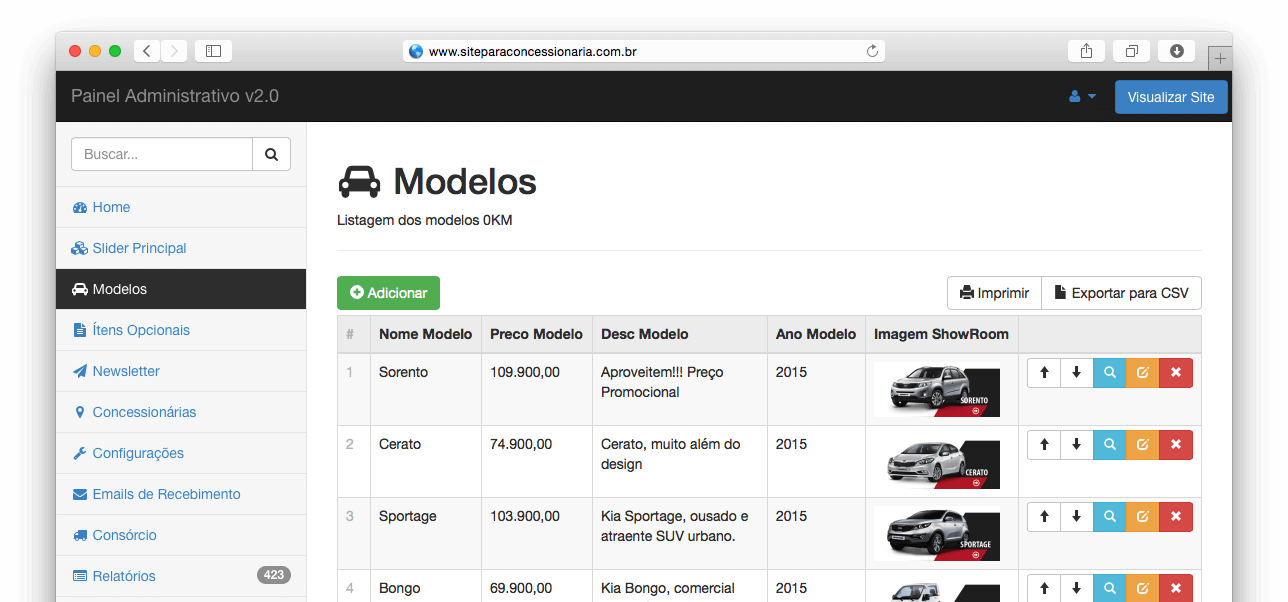The image size is (1288, 602).
Task: Click the Sportage showroom thumbnail
Action: (x=937, y=533)
